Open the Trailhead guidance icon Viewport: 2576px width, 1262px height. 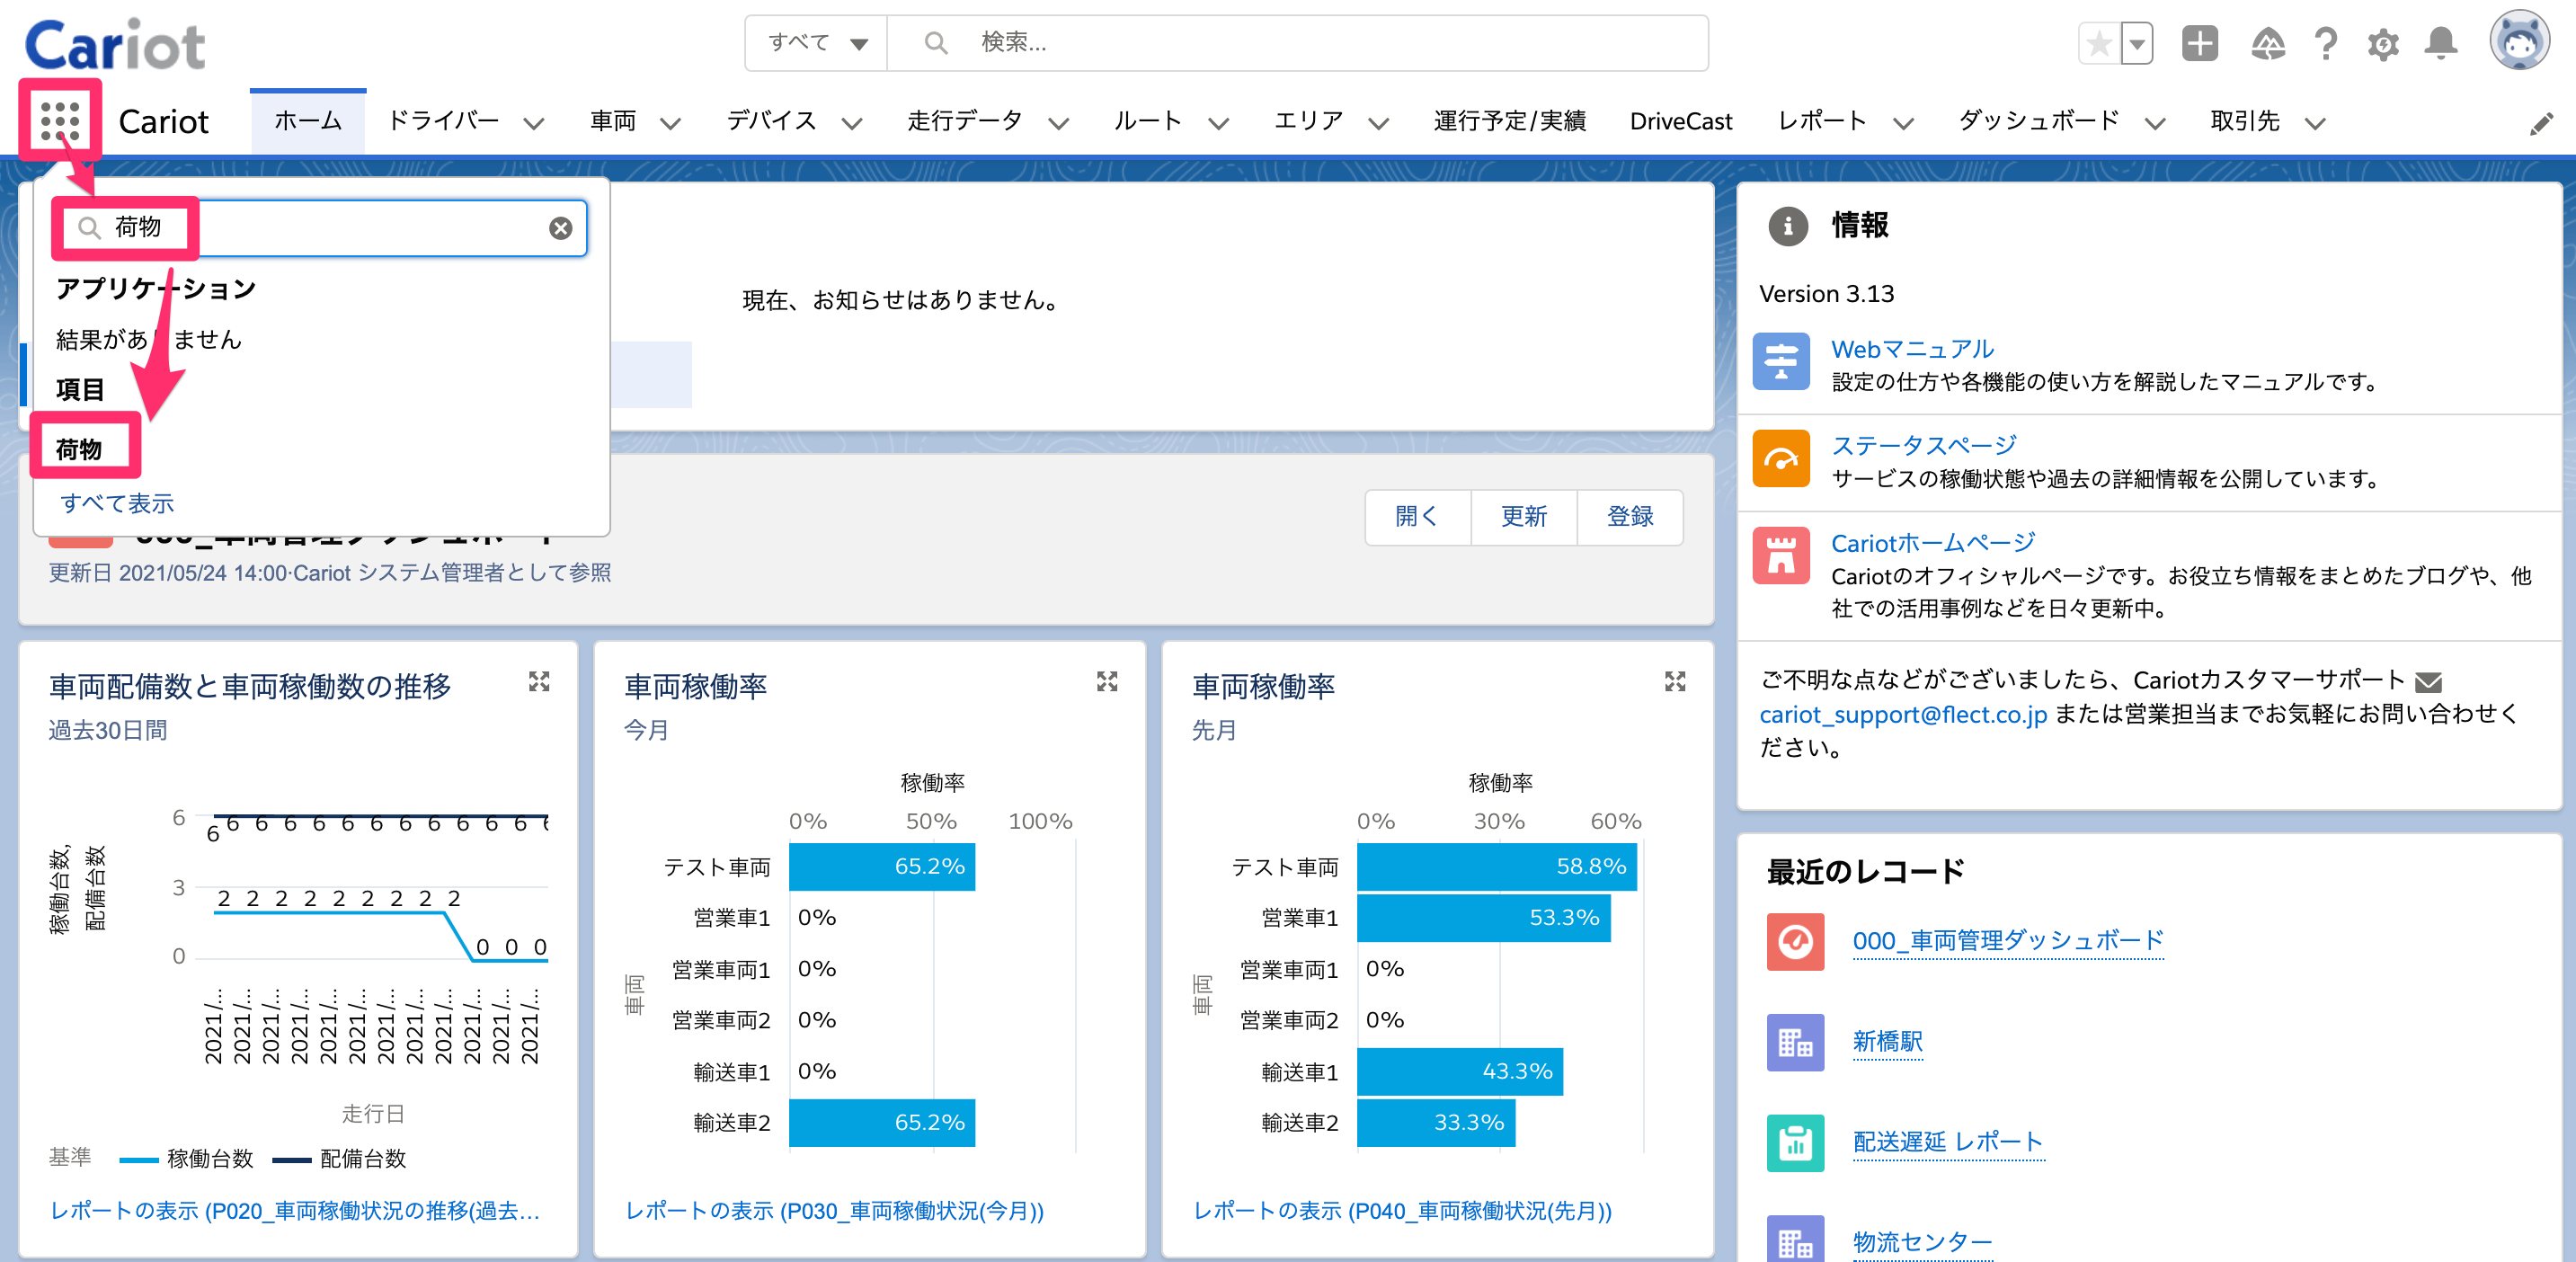pyautogui.click(x=2268, y=43)
